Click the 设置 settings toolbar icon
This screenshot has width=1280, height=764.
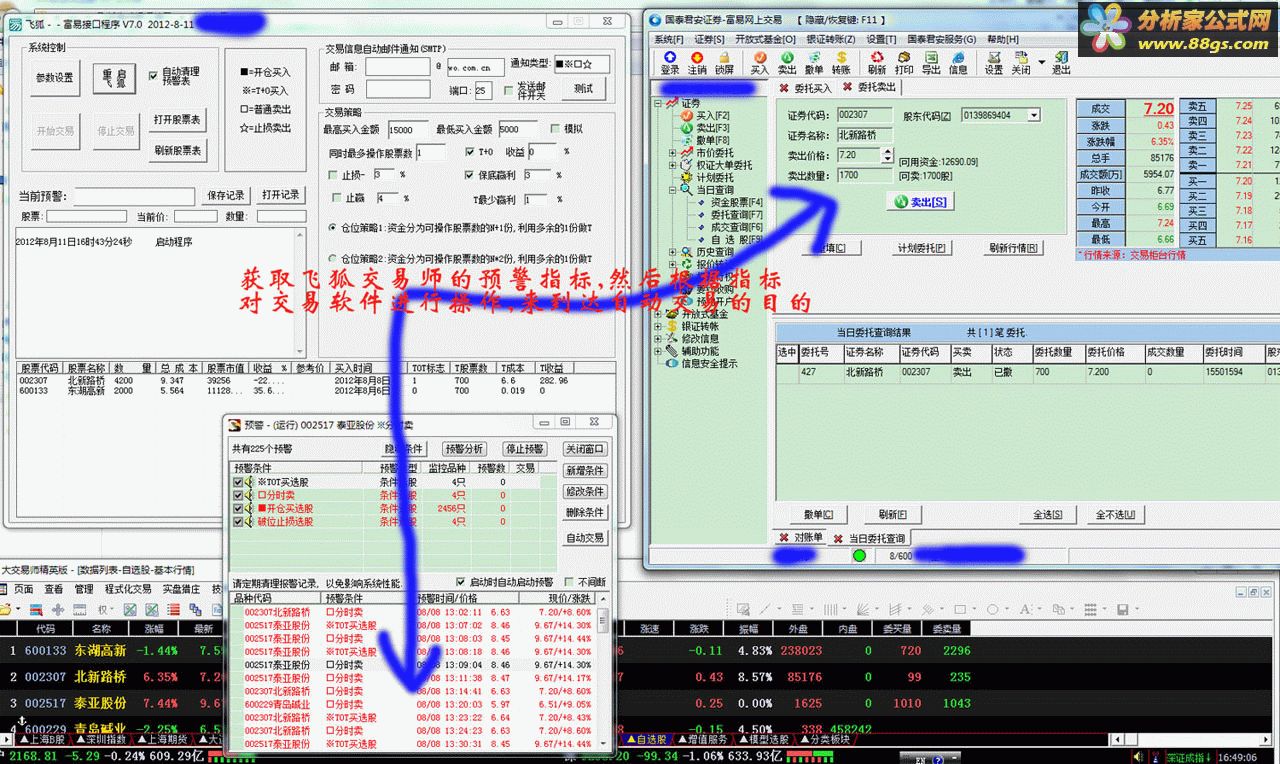994,63
